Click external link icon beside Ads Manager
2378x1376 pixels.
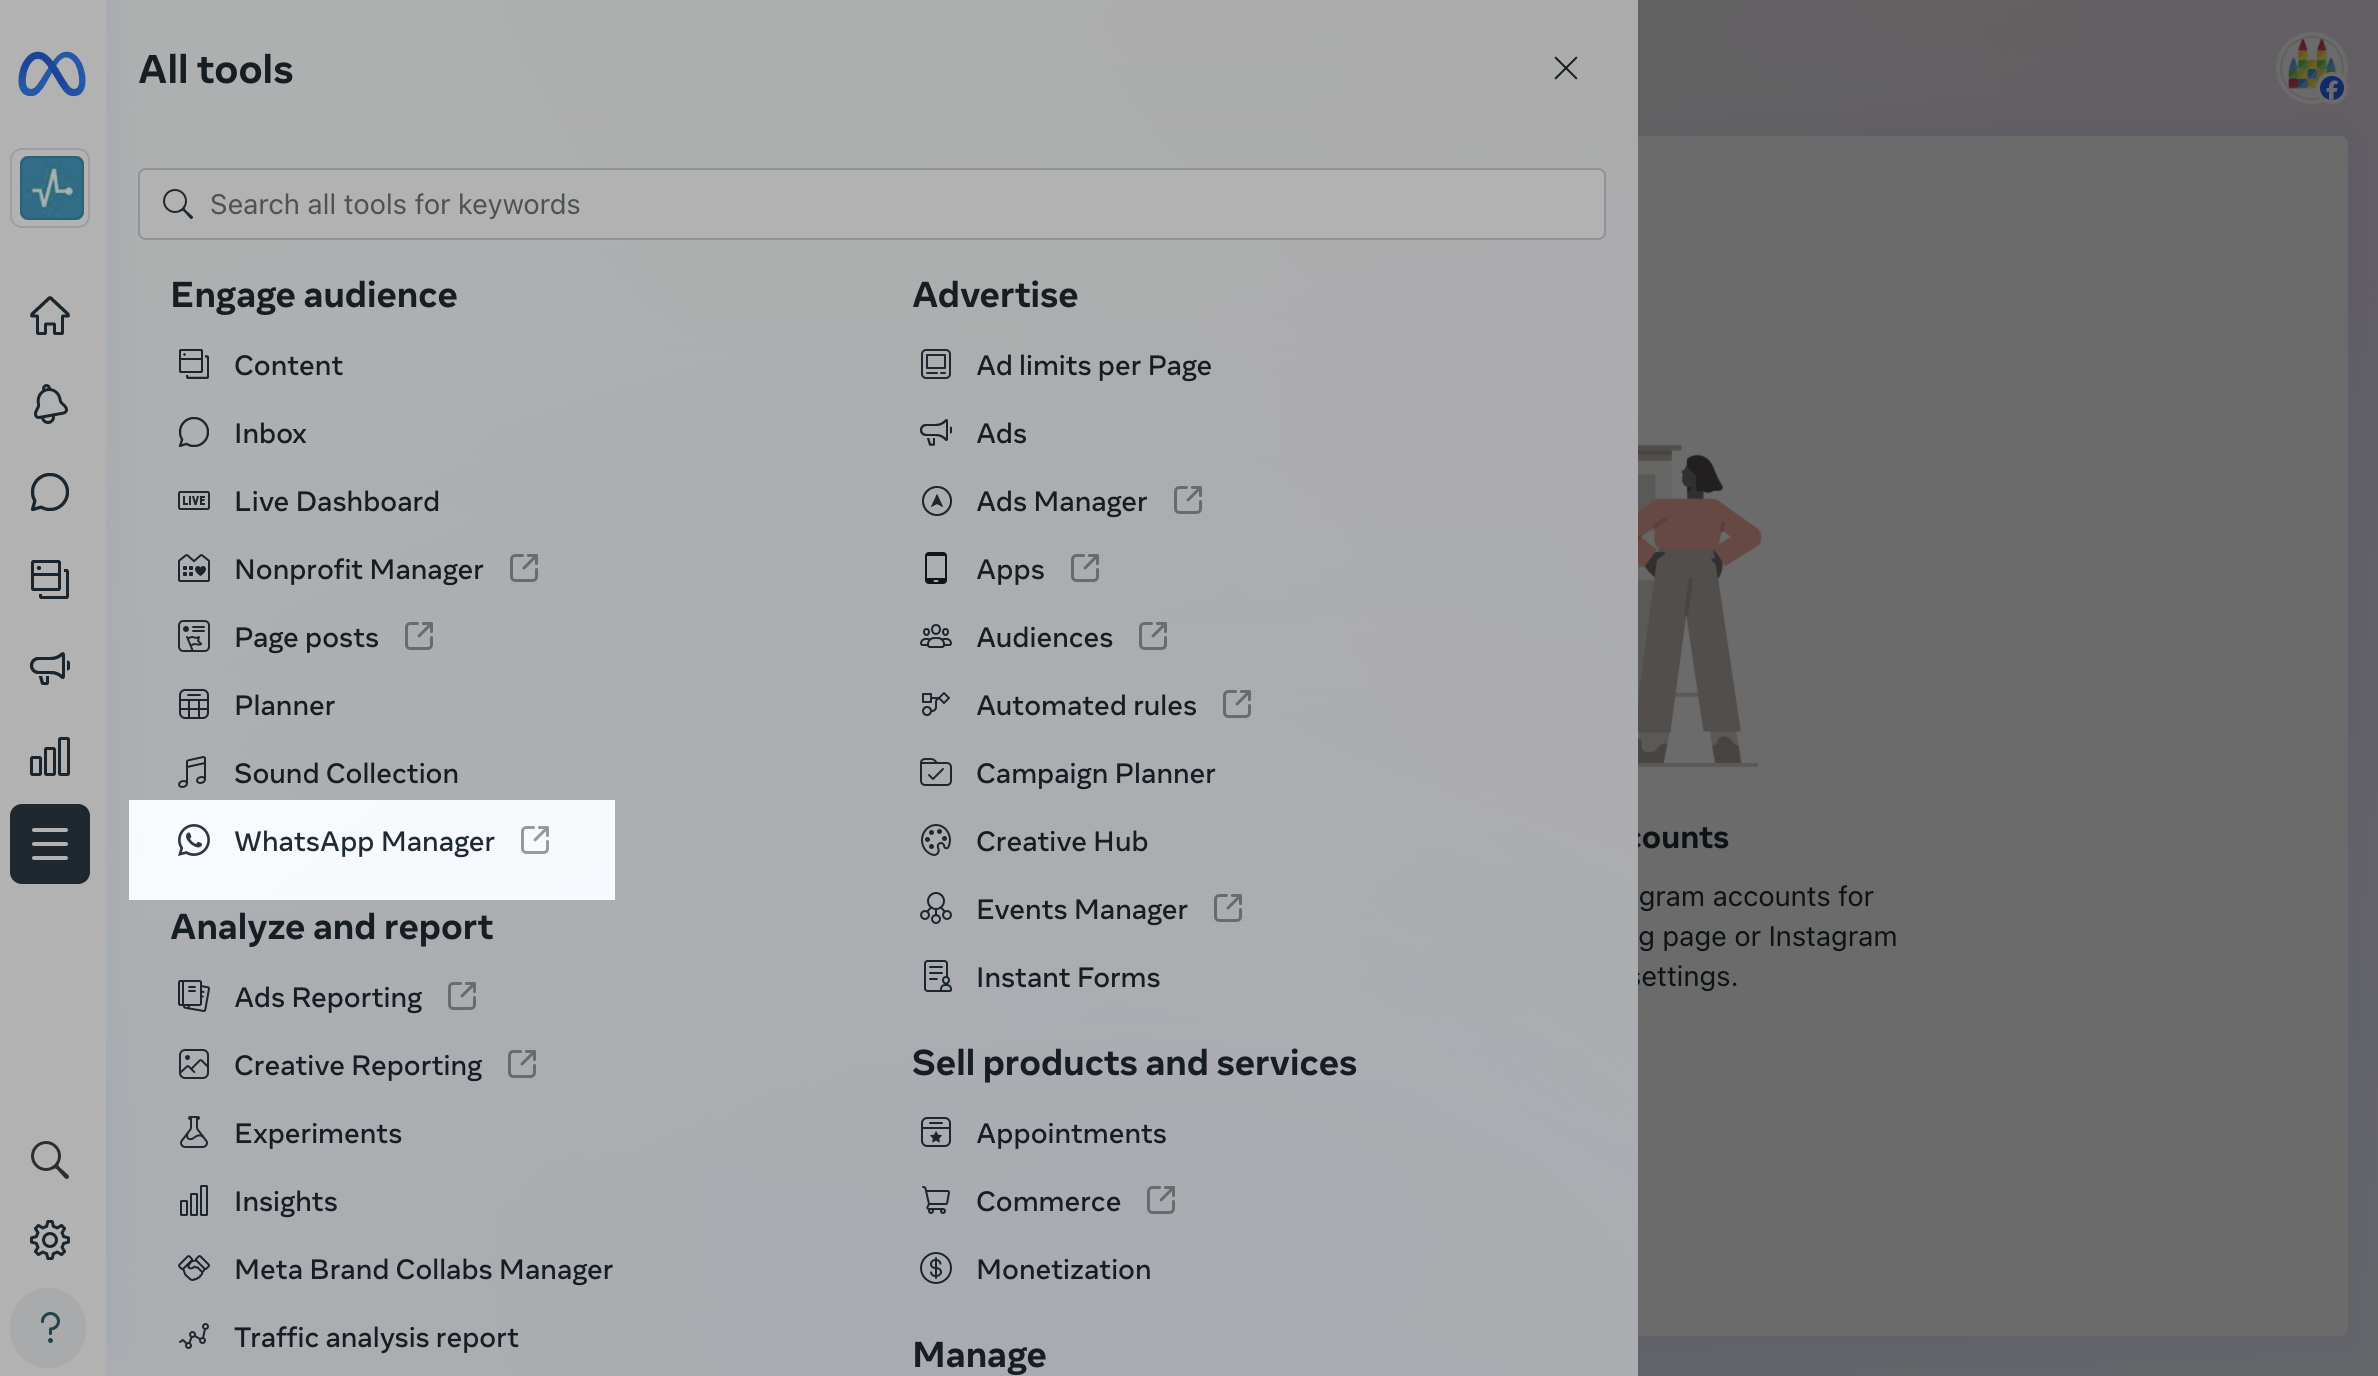(x=1188, y=500)
